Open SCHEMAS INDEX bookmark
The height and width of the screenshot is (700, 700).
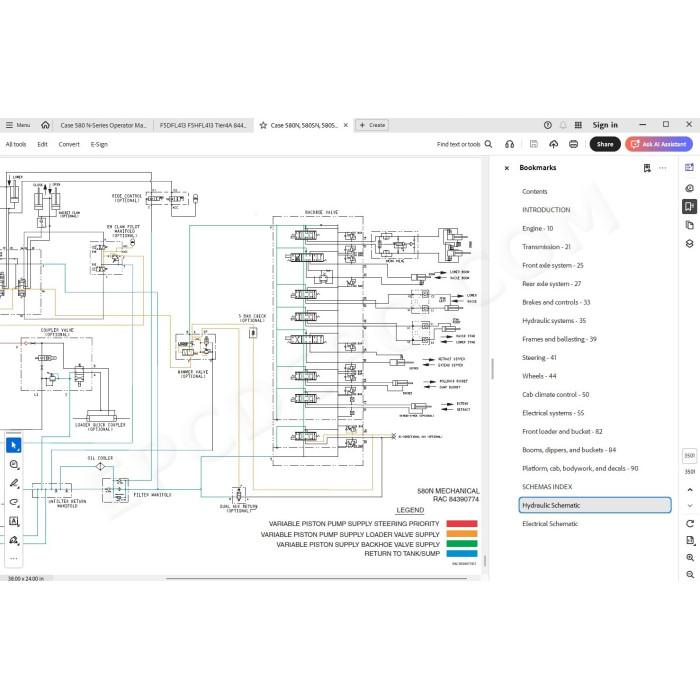(x=547, y=487)
